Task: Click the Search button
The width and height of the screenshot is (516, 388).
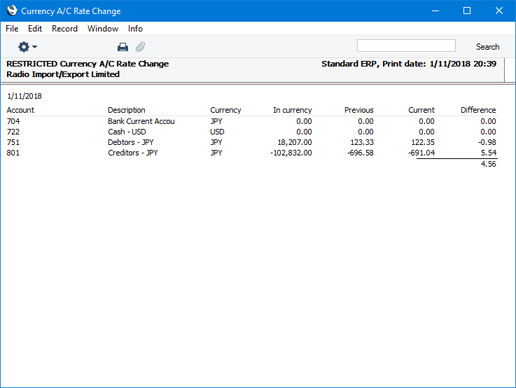Action: pos(487,47)
